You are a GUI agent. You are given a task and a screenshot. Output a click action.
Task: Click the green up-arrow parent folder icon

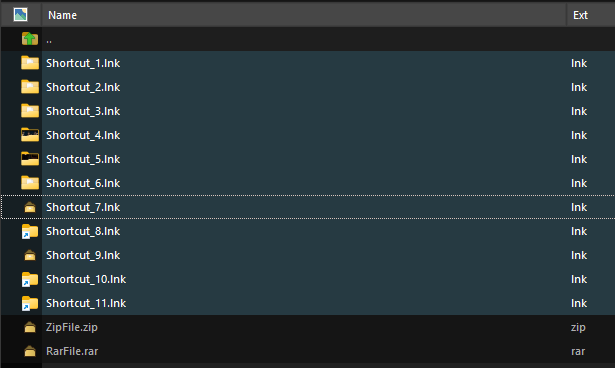(30, 39)
